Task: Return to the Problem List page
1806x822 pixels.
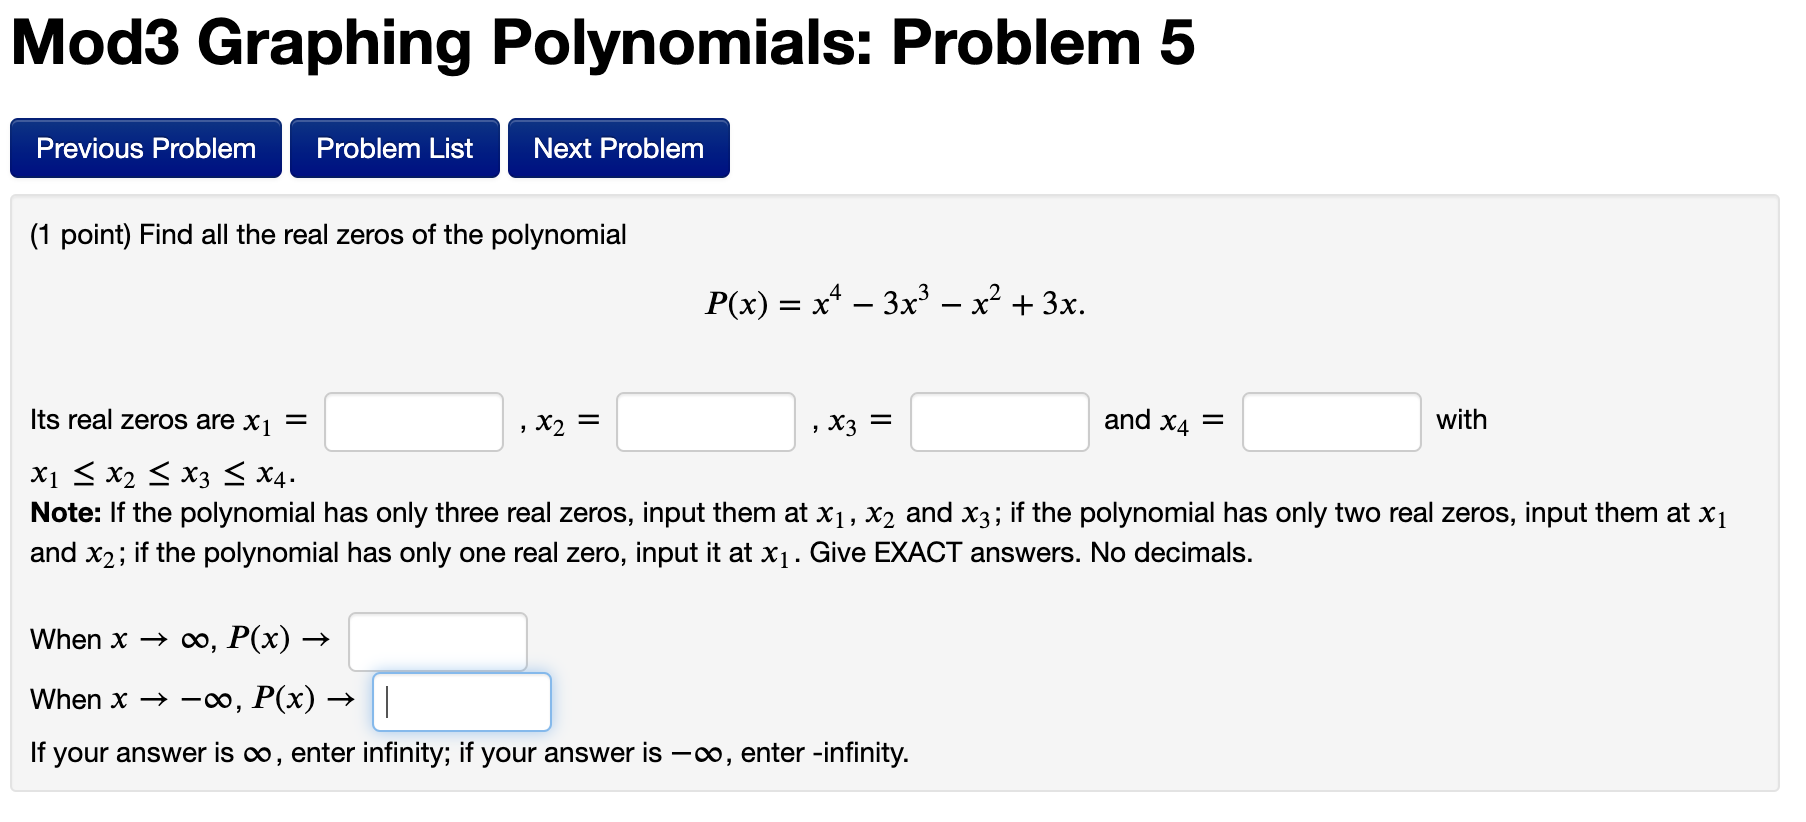Action: (x=394, y=147)
